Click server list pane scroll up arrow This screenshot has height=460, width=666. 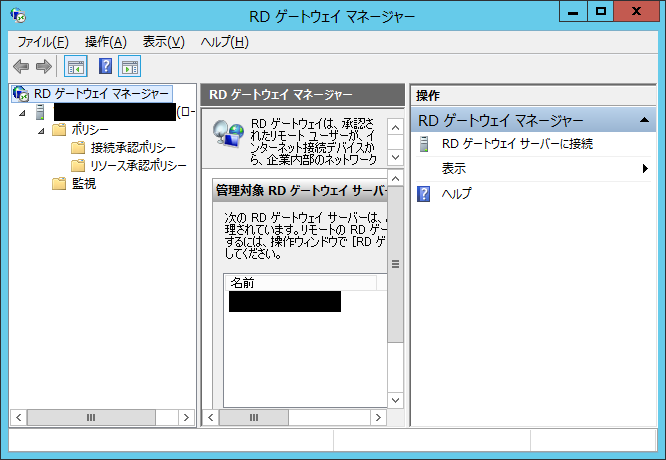tap(395, 178)
